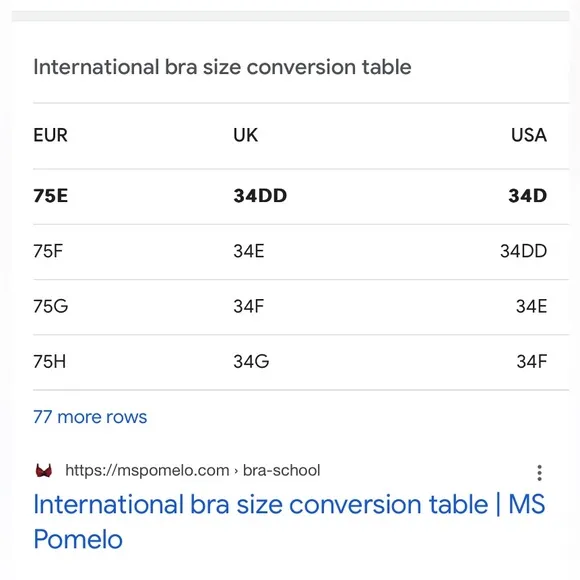Click the 75F EUR cell
Image resolution: width=580 pixels, height=580 pixels.
48,251
